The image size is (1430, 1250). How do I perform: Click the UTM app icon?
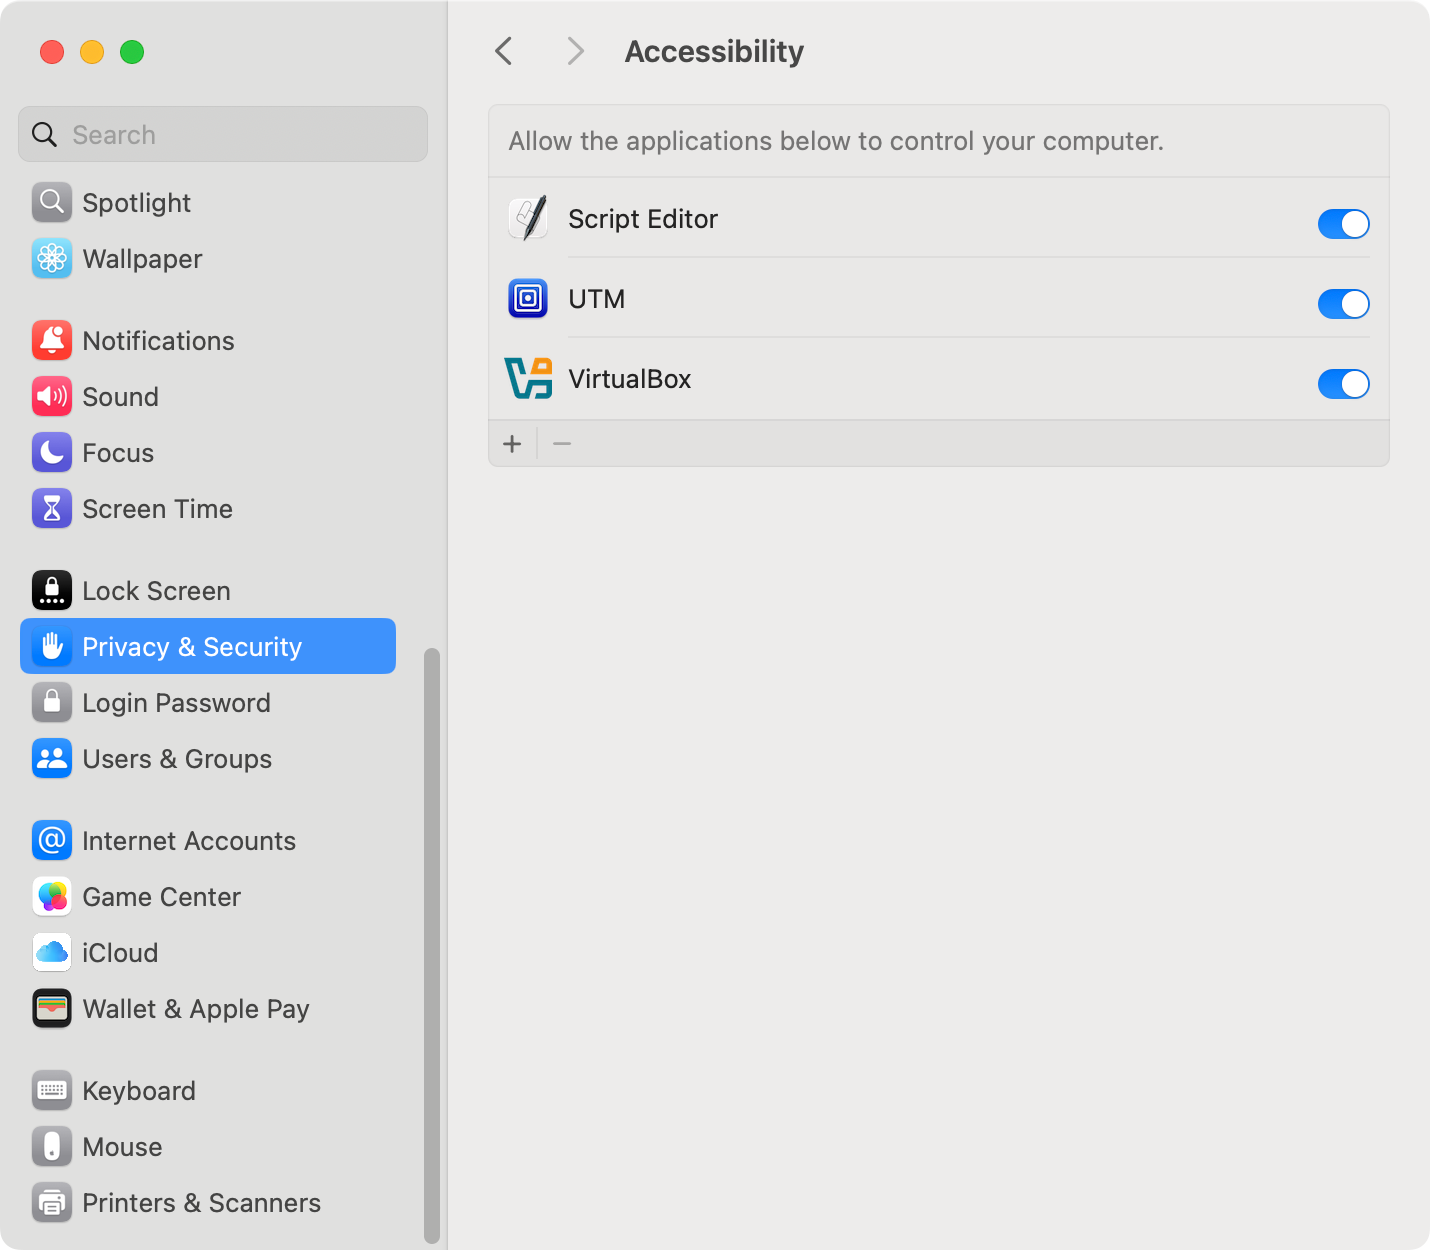(x=528, y=298)
